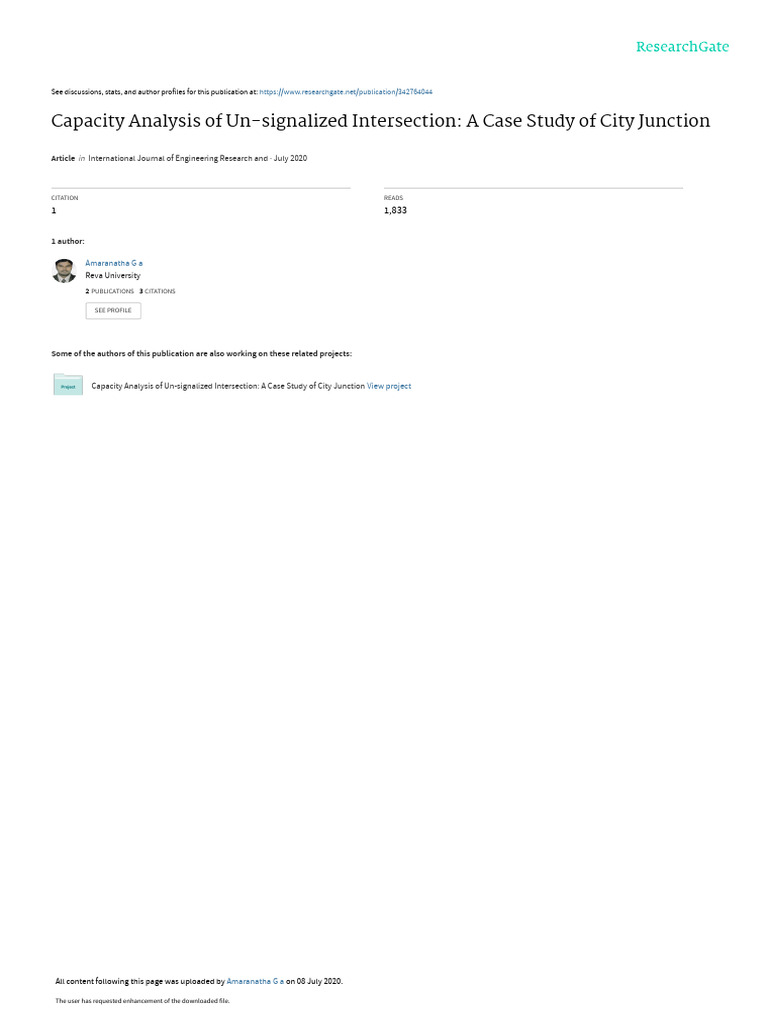Open the Amaranatha G a author name link under 1 author
Viewport: 768px width, 1024px height.
114,263
